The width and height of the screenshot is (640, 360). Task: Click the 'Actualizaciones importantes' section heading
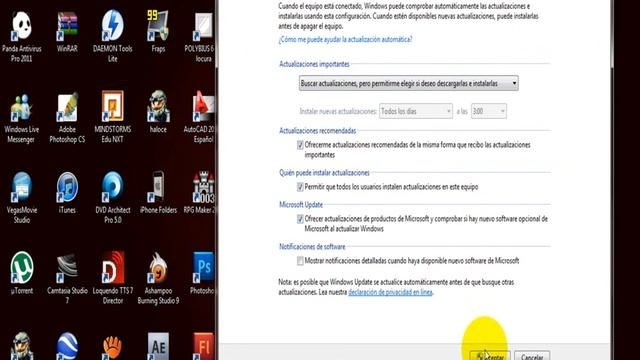pos(314,64)
